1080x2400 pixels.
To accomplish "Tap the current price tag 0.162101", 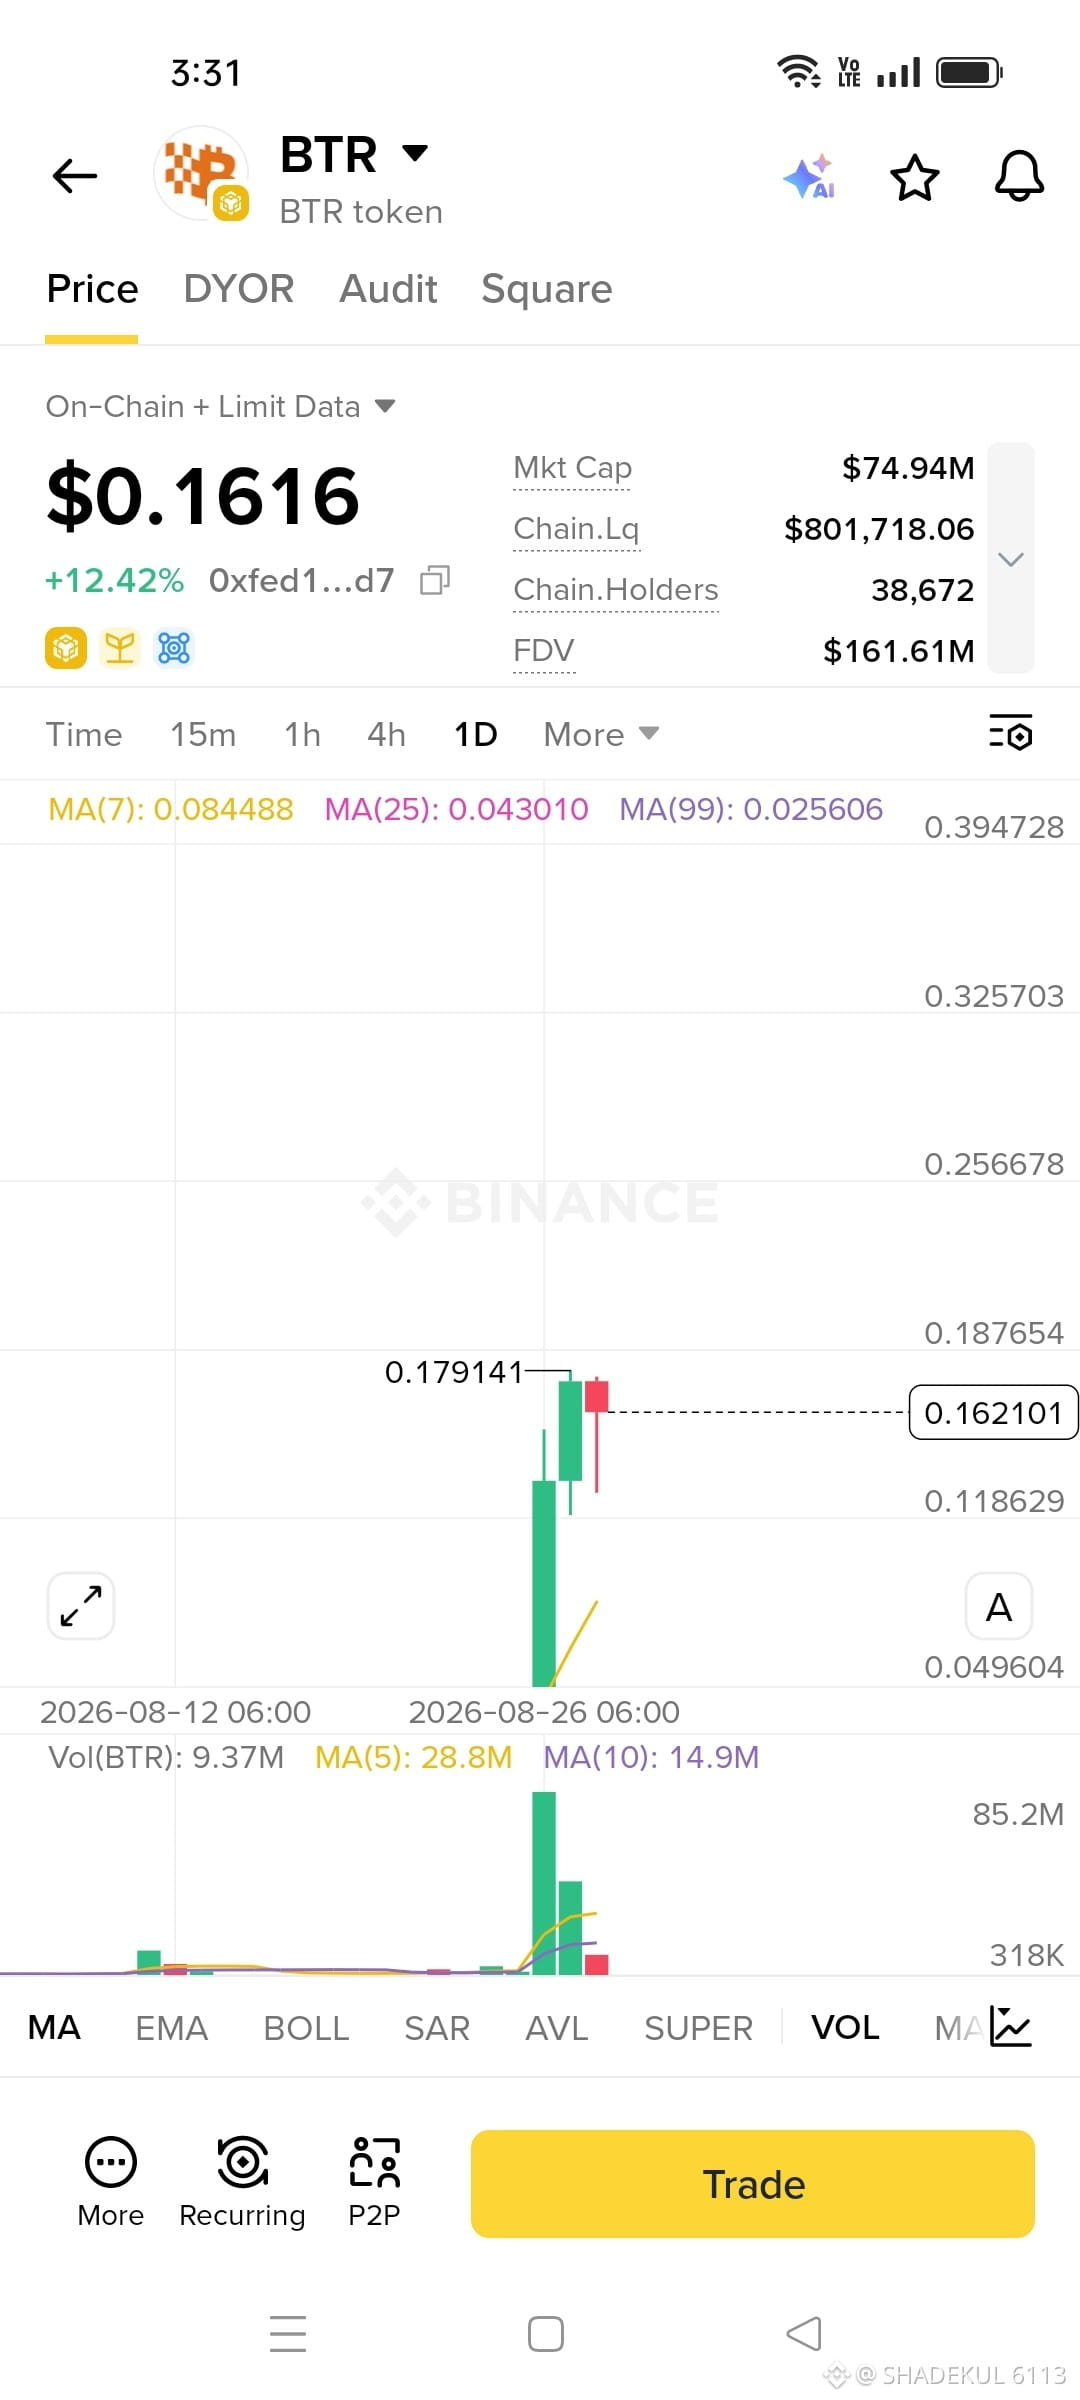I will pos(993,1413).
